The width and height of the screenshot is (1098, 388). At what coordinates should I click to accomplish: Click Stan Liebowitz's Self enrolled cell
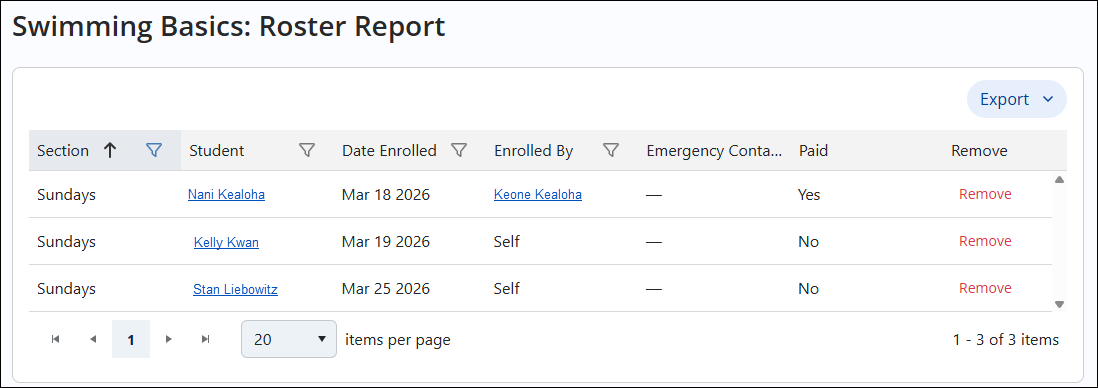507,289
